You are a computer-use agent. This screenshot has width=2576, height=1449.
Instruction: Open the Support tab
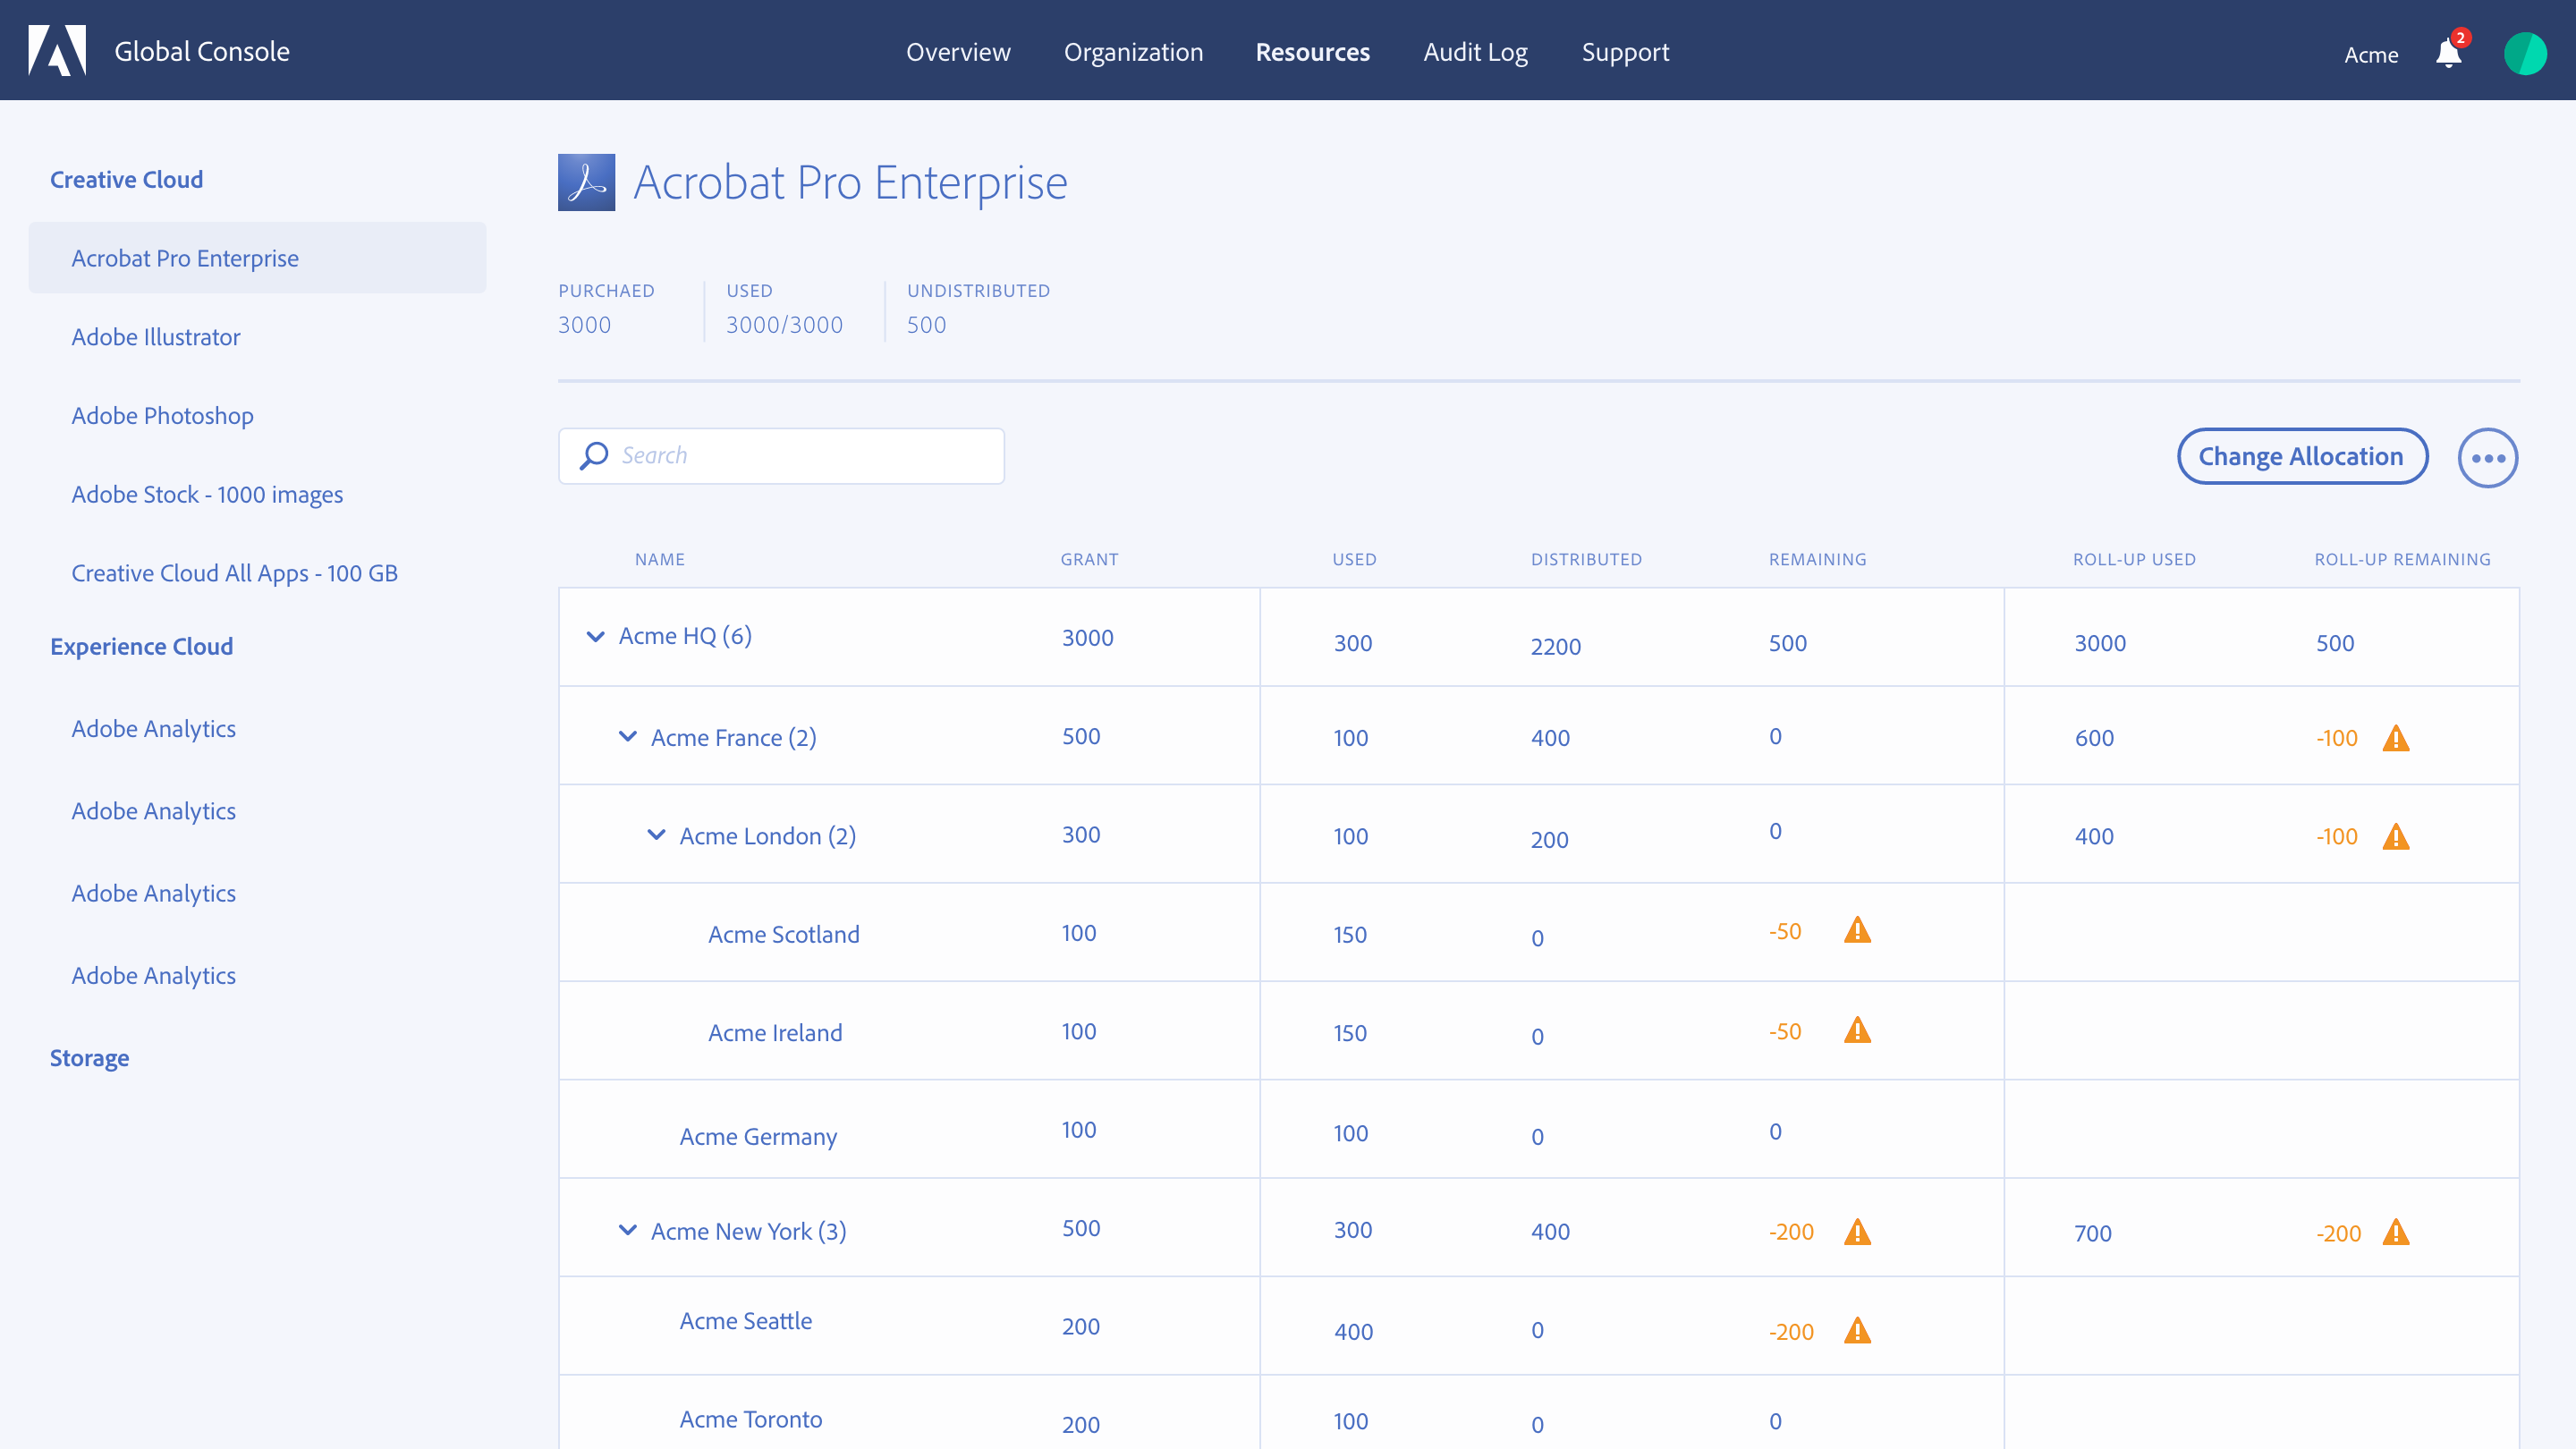[1625, 52]
